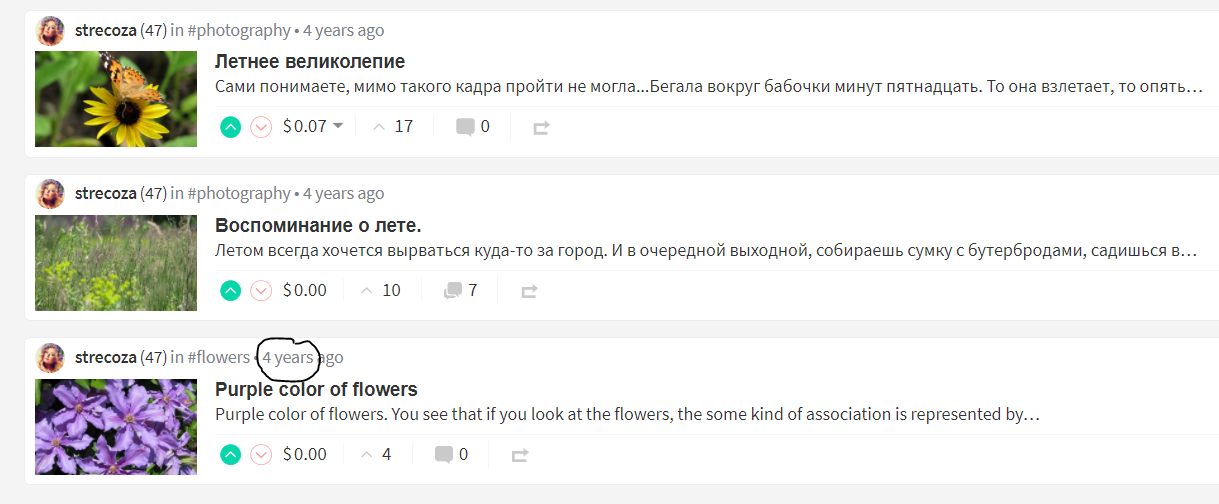Resteem the Летнее великолепие post
1219x504 pixels.
[541, 128]
